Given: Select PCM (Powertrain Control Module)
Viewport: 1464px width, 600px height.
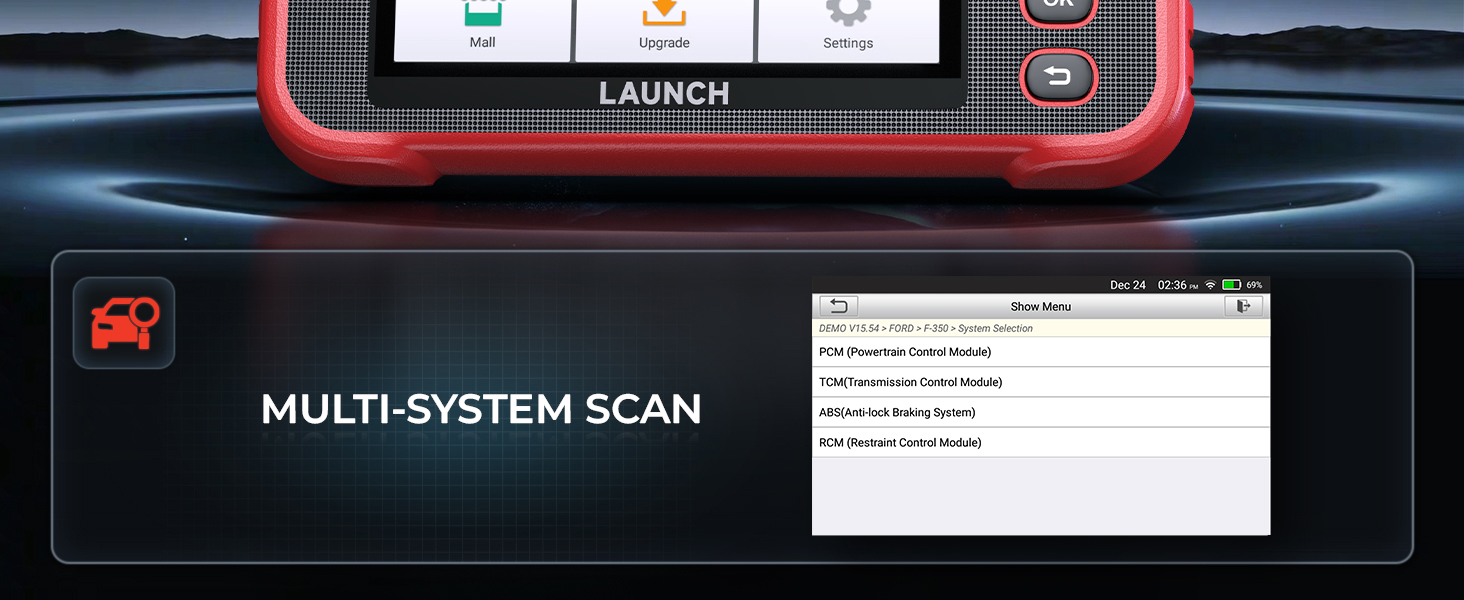Looking at the screenshot, I should point(905,352).
